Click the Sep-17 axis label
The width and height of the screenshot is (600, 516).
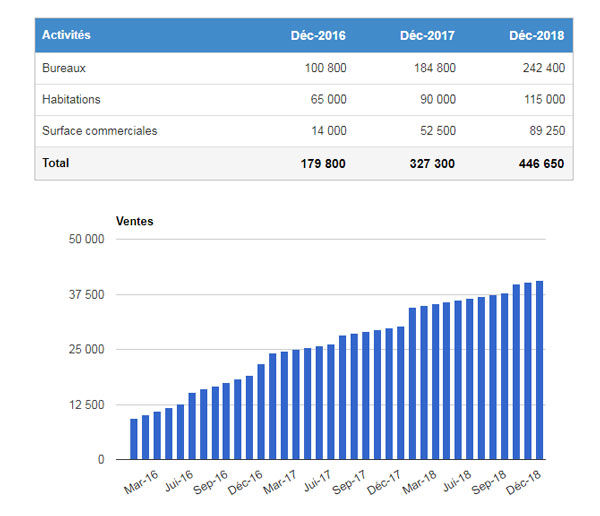click(x=349, y=482)
